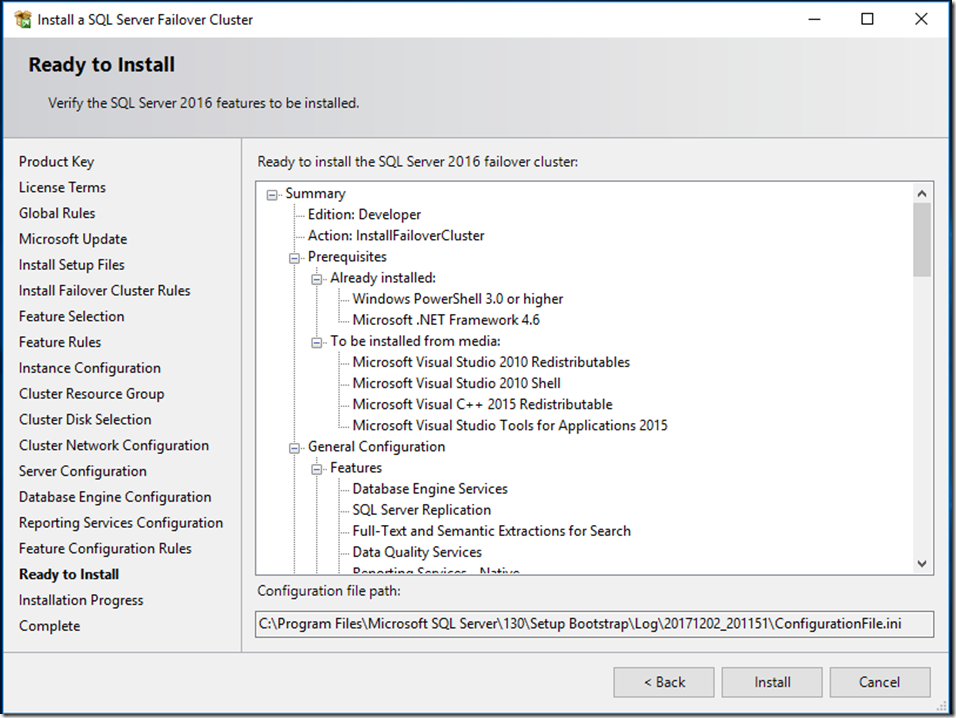Select the Database Engine Configuration step
The width and height of the screenshot is (956, 718).
click(x=115, y=497)
